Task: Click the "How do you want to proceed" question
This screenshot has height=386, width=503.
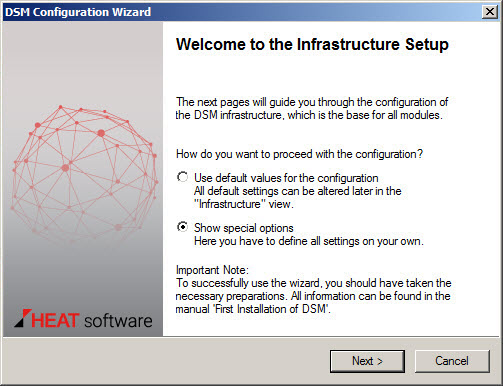Action: pyautogui.click(x=299, y=154)
